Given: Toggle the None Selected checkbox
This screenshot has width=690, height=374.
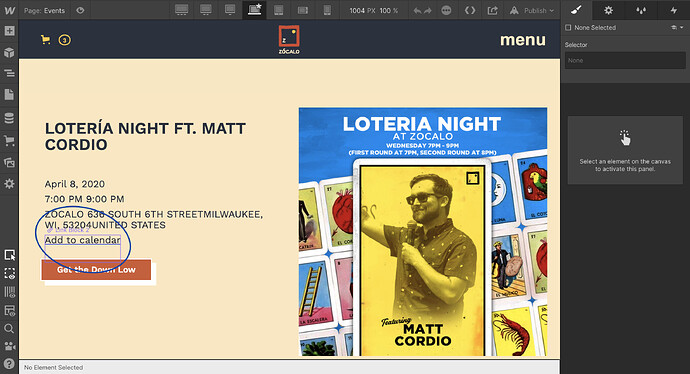Looking at the screenshot, I should (x=568, y=28).
